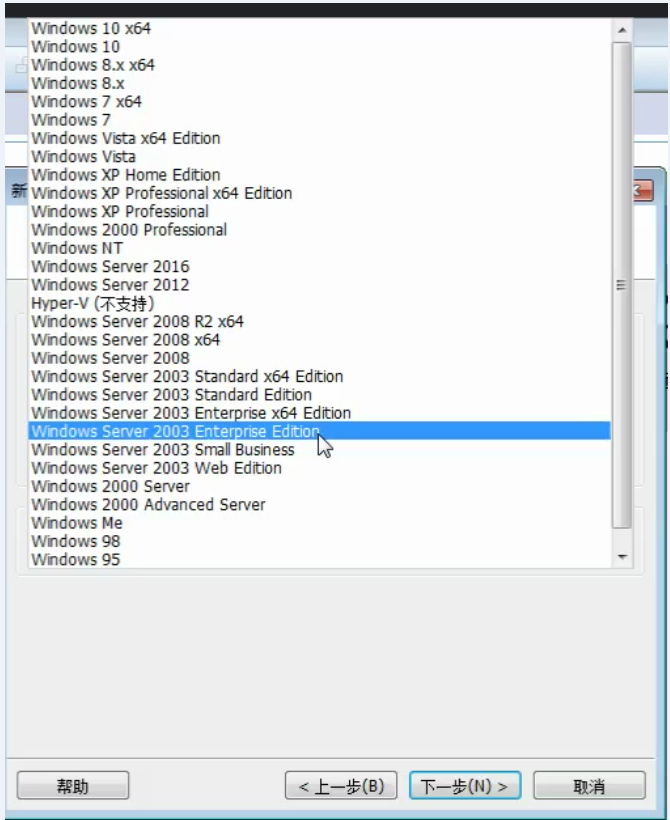Click the 帮助 help button
670x820 pixels.
coord(73,785)
